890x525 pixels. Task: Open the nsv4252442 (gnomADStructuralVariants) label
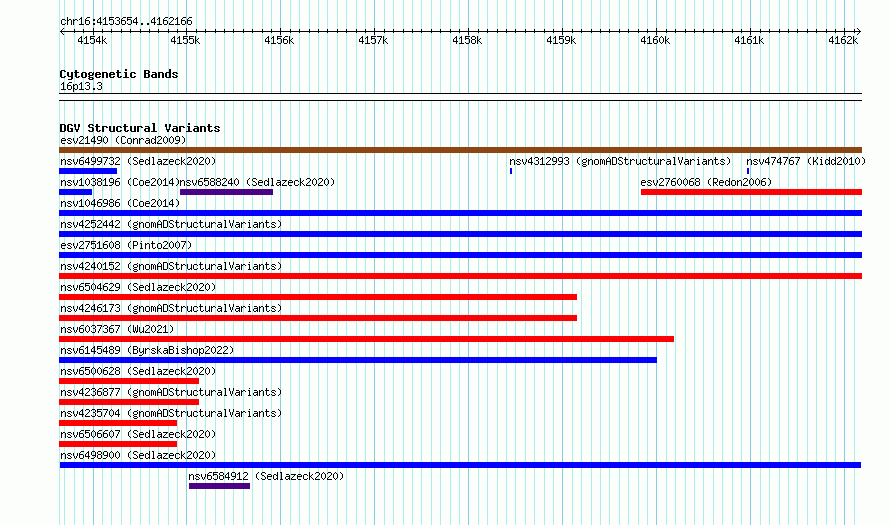[171, 224]
